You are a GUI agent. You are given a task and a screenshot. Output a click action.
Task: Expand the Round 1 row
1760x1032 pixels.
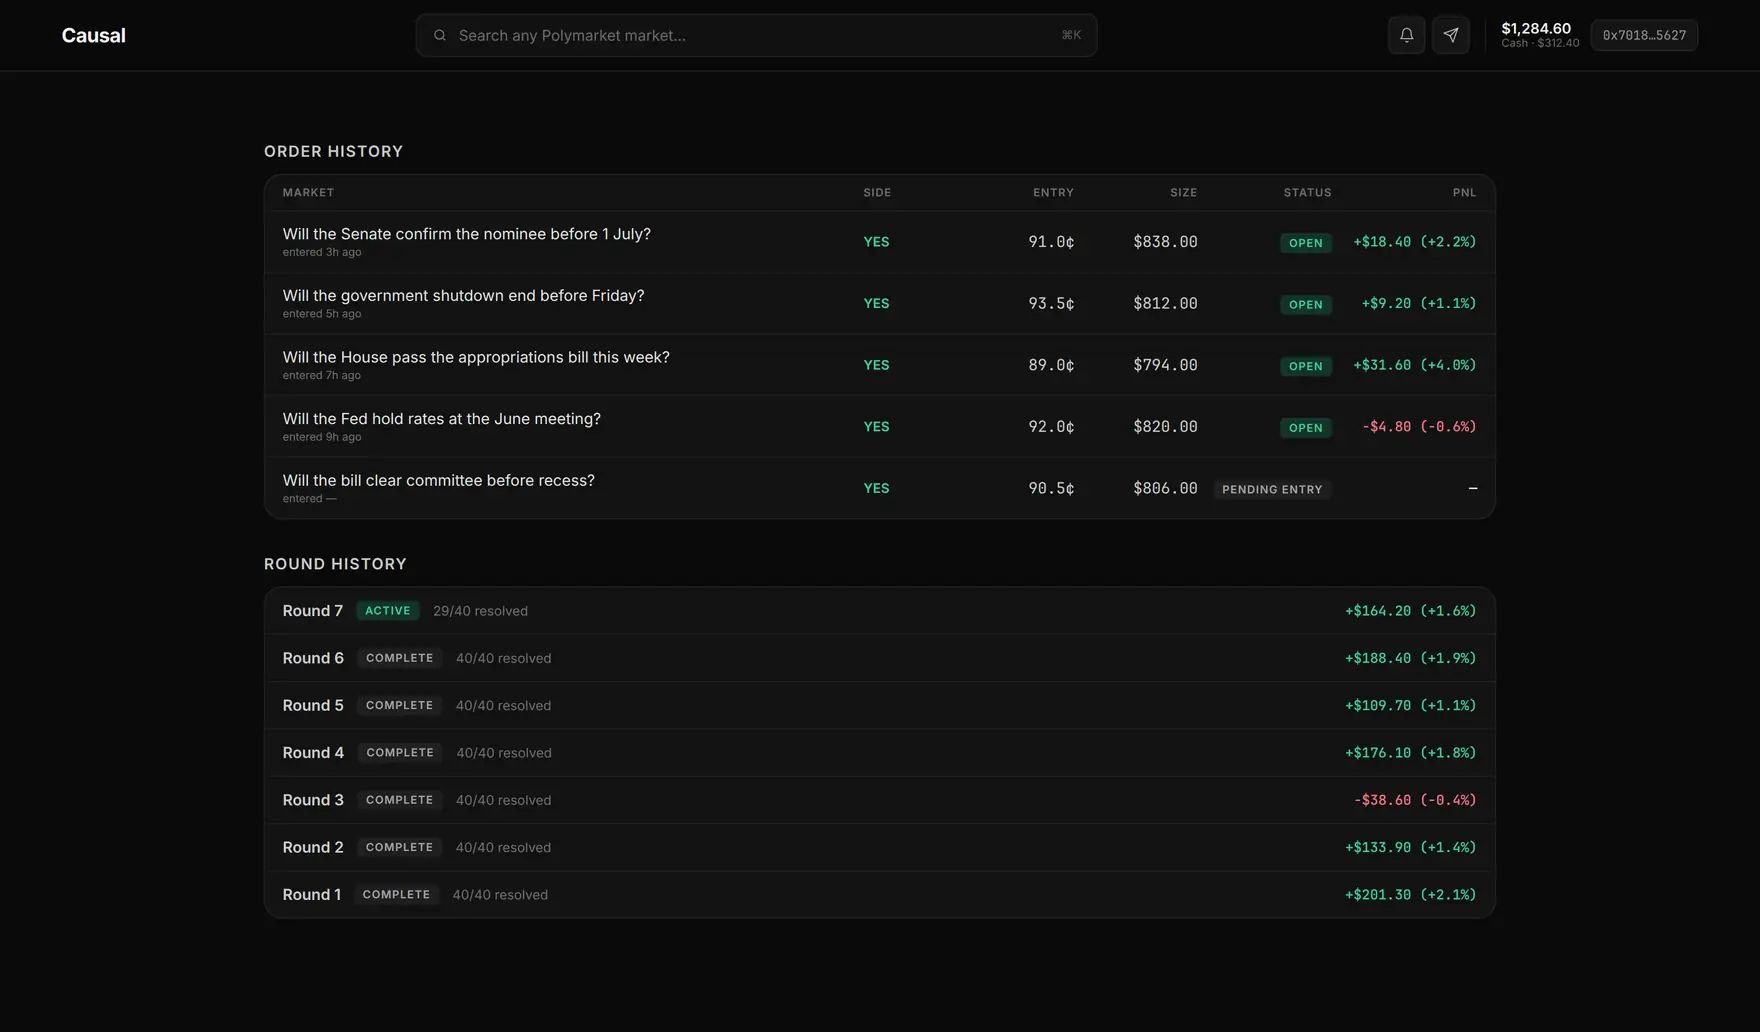pyautogui.click(x=880, y=895)
